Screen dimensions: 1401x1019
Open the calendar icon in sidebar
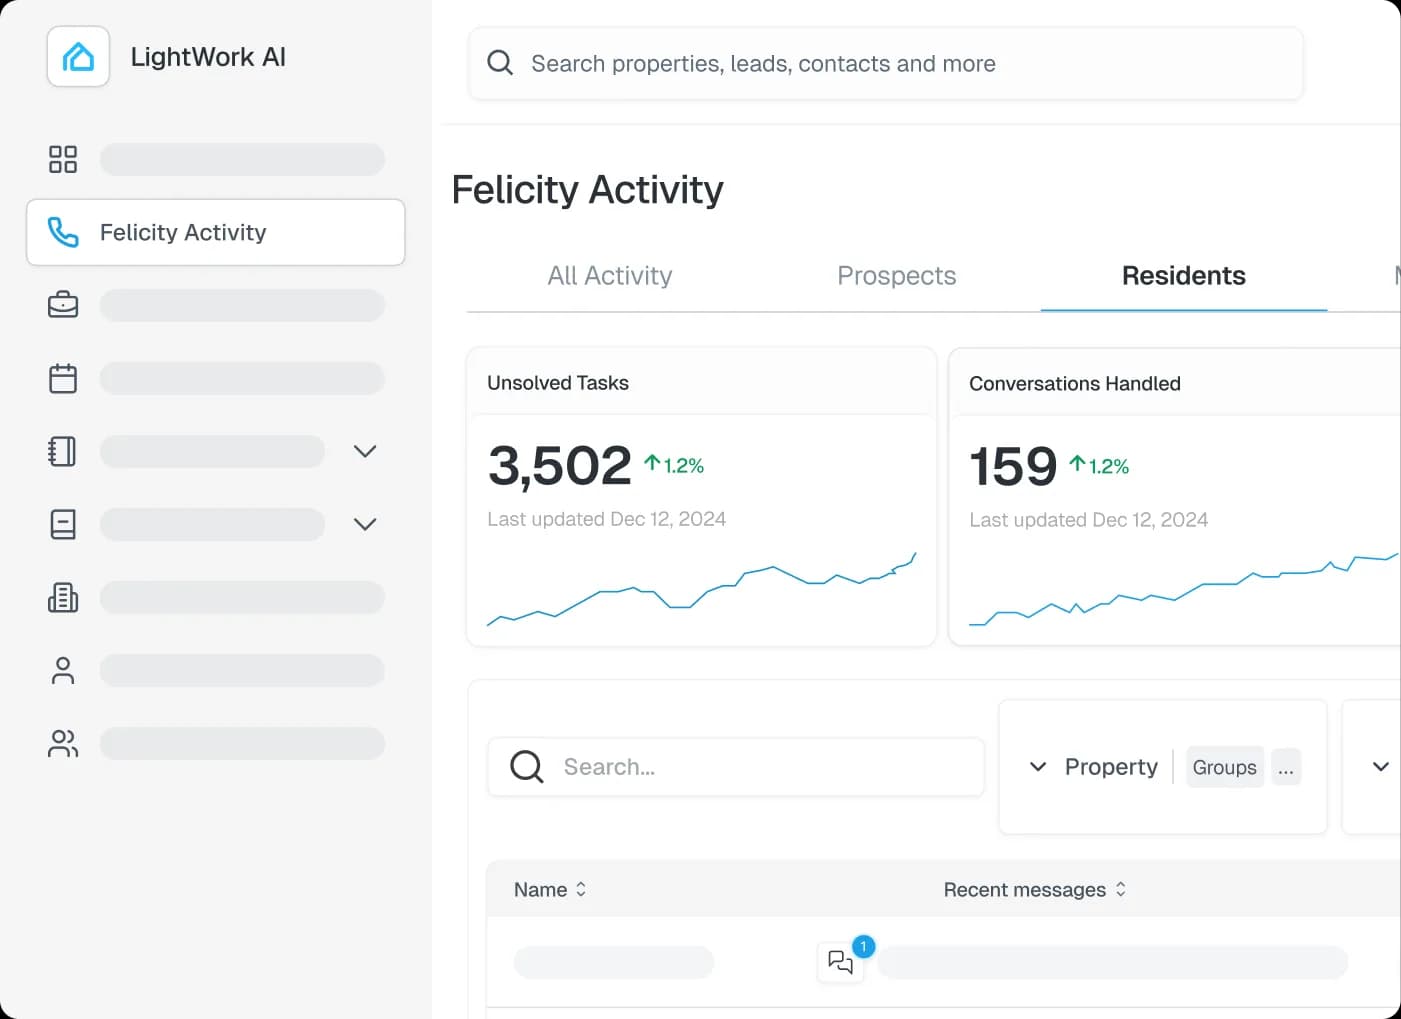[x=63, y=378]
